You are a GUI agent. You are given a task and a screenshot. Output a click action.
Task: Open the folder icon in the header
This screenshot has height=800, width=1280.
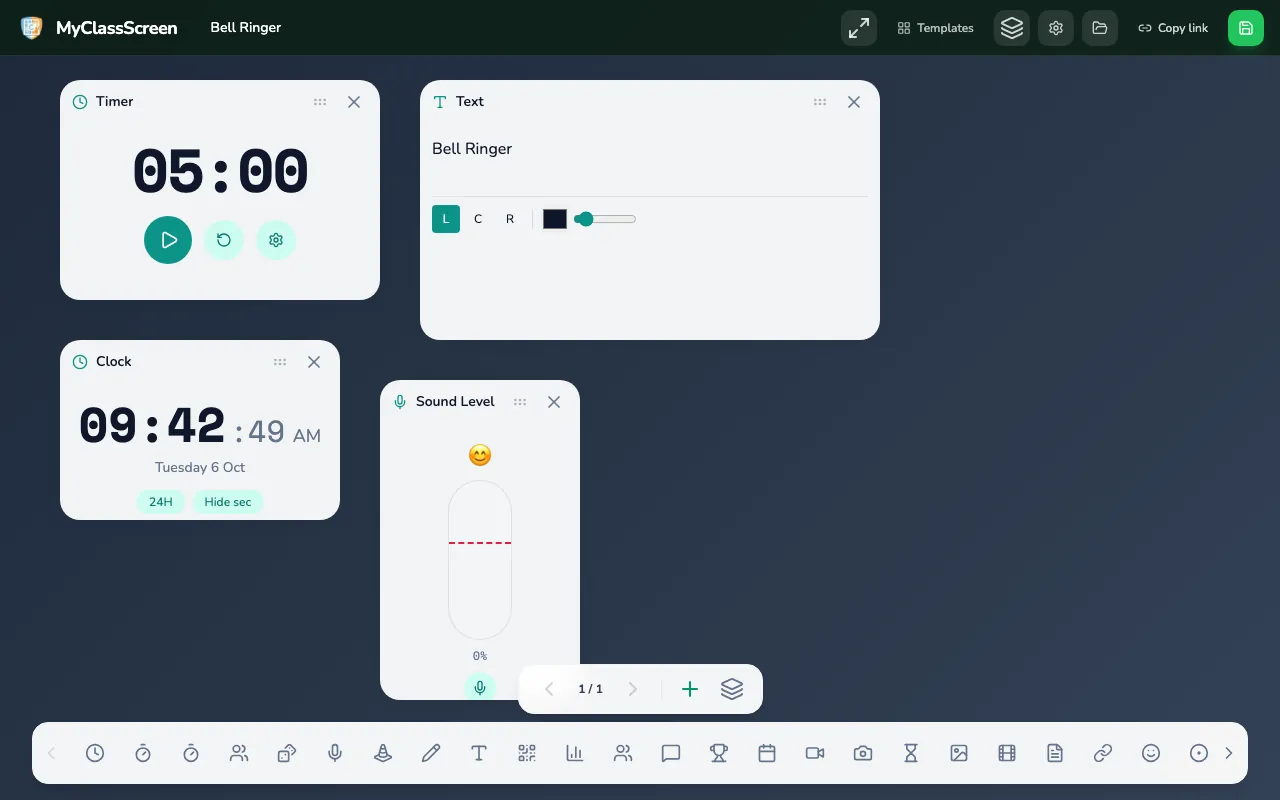point(1100,28)
